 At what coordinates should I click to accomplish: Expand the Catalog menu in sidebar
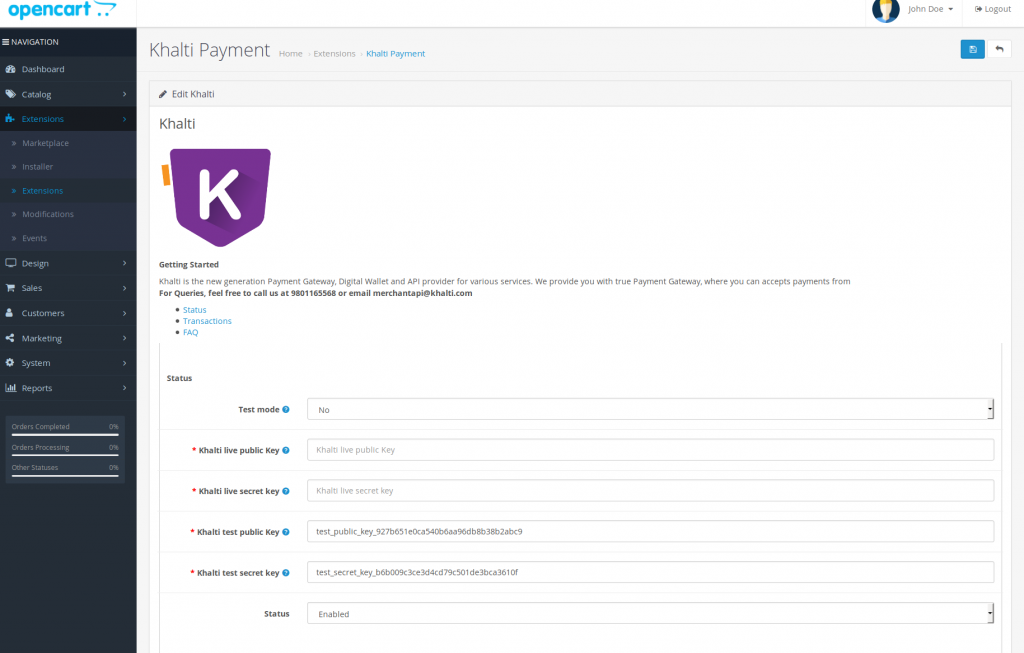[x=68, y=94]
